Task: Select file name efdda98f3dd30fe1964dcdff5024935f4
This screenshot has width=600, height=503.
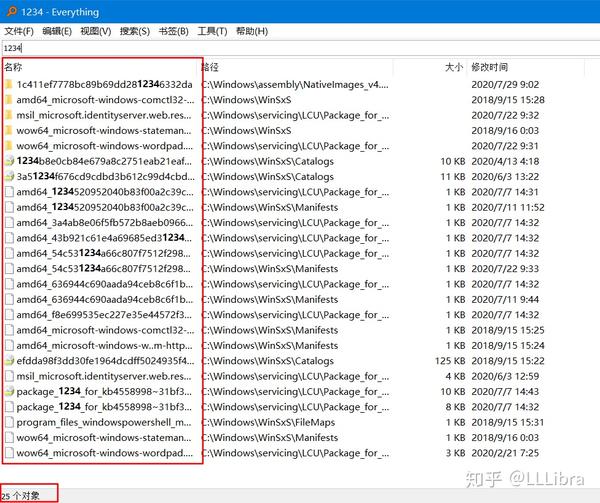Action: (106, 361)
